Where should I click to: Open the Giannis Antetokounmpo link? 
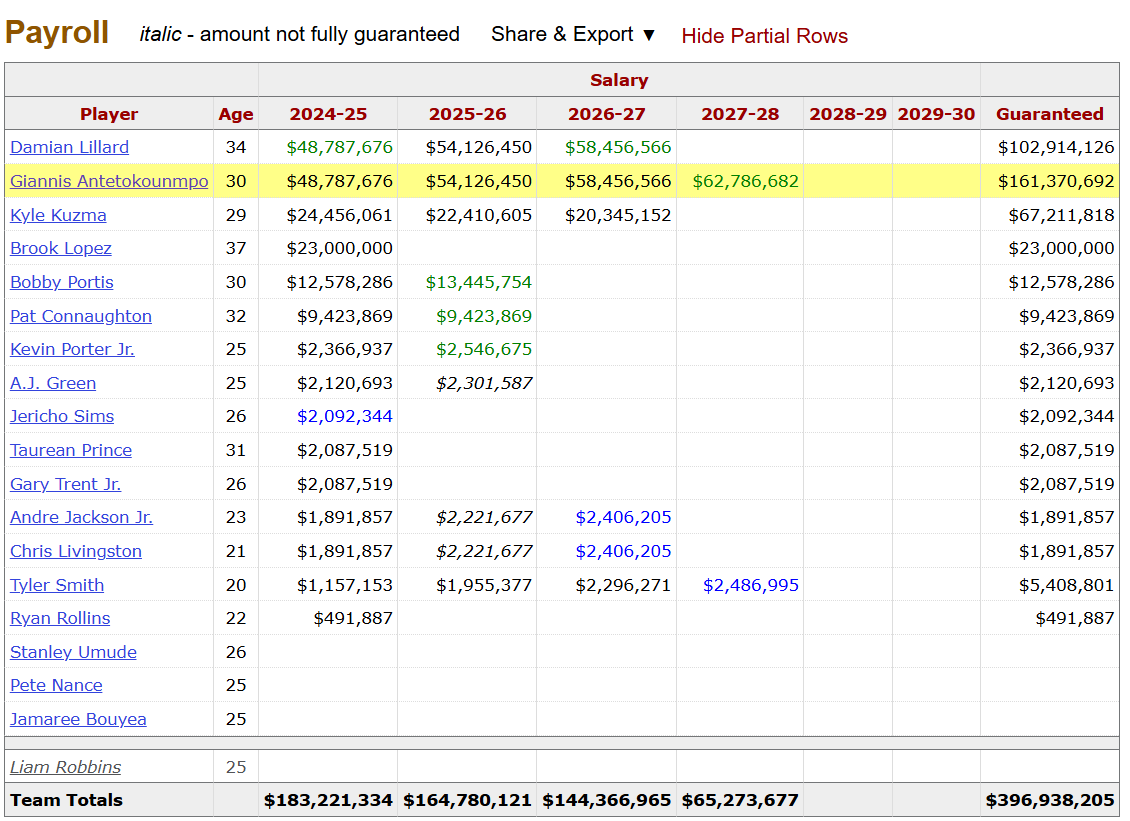[109, 181]
